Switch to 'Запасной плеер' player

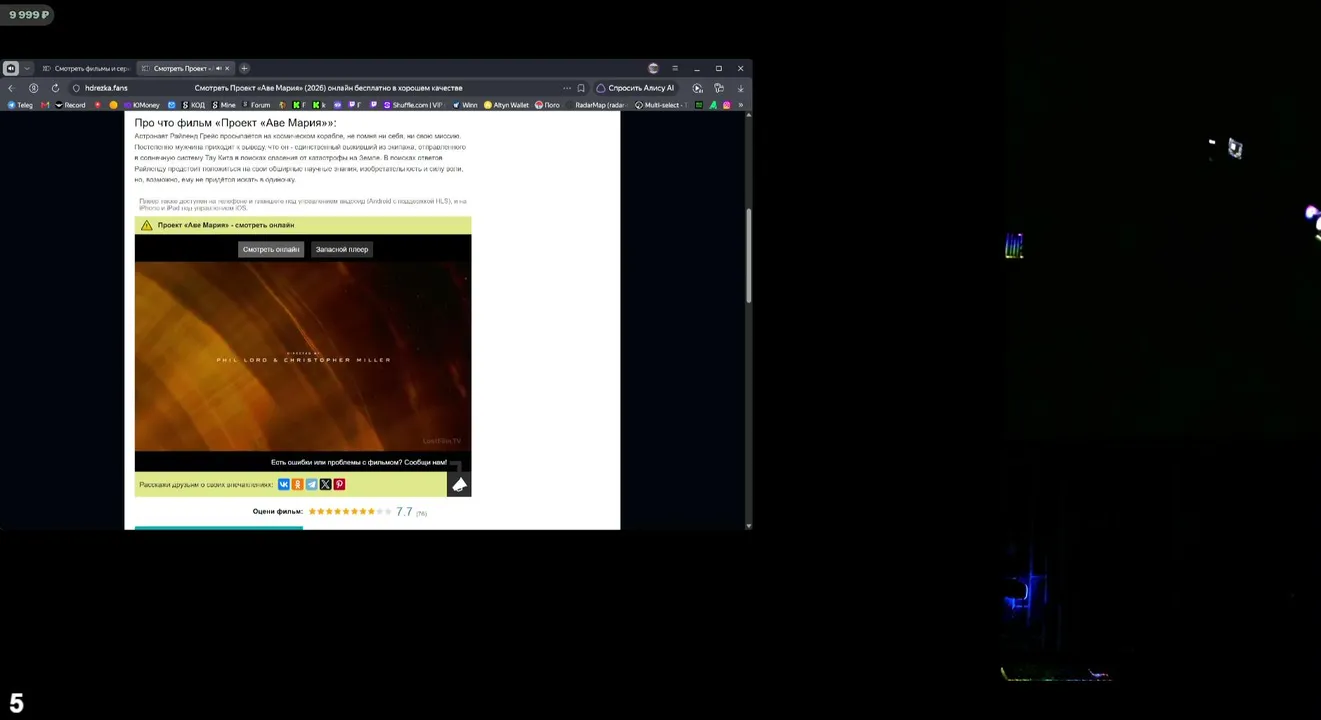[x=342, y=249]
